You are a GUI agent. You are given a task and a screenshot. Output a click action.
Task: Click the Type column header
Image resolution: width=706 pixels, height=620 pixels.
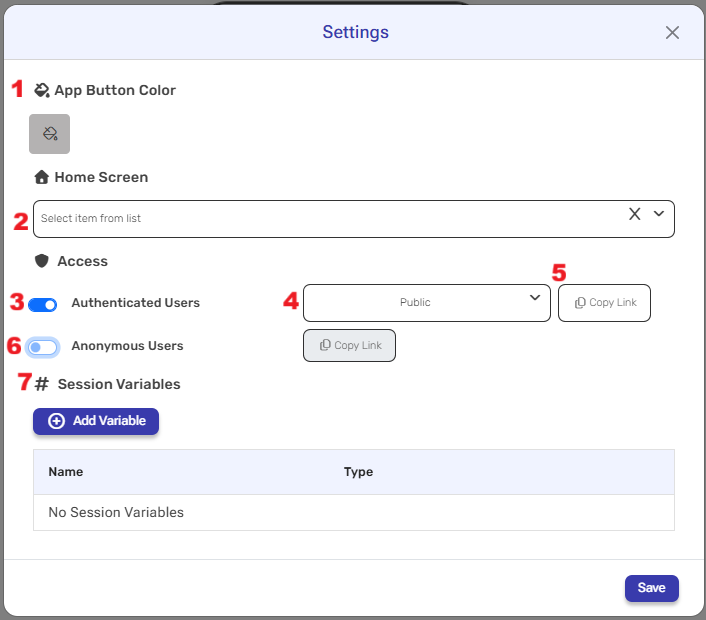[x=358, y=472]
